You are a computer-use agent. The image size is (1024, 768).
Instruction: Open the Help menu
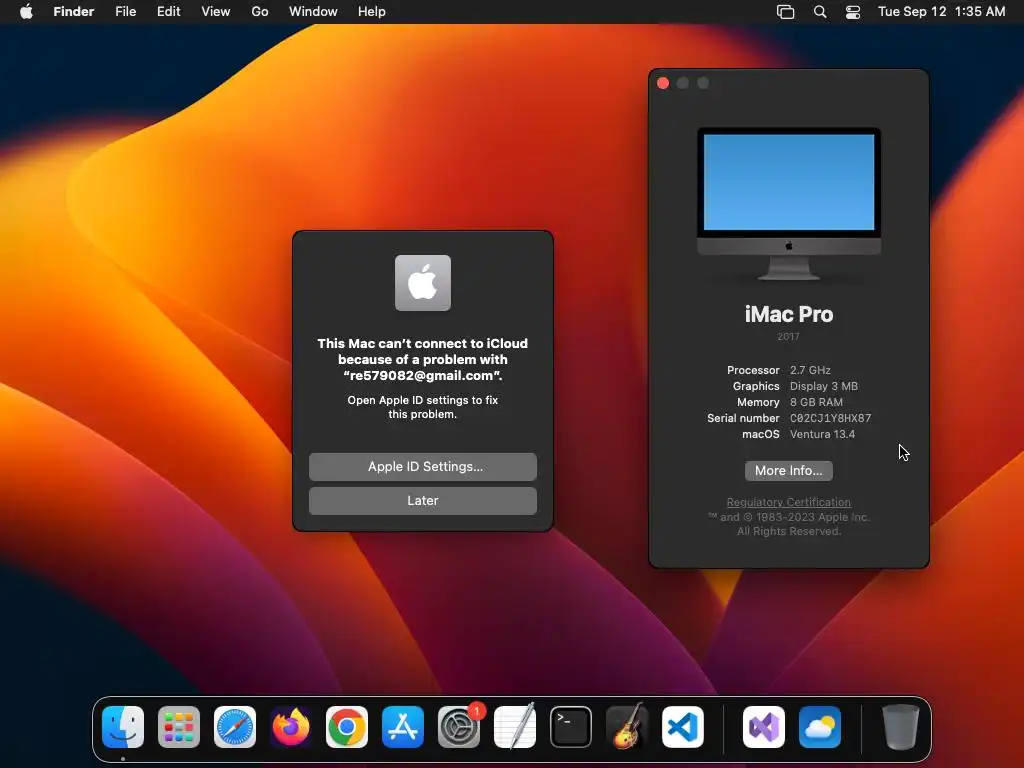point(372,12)
